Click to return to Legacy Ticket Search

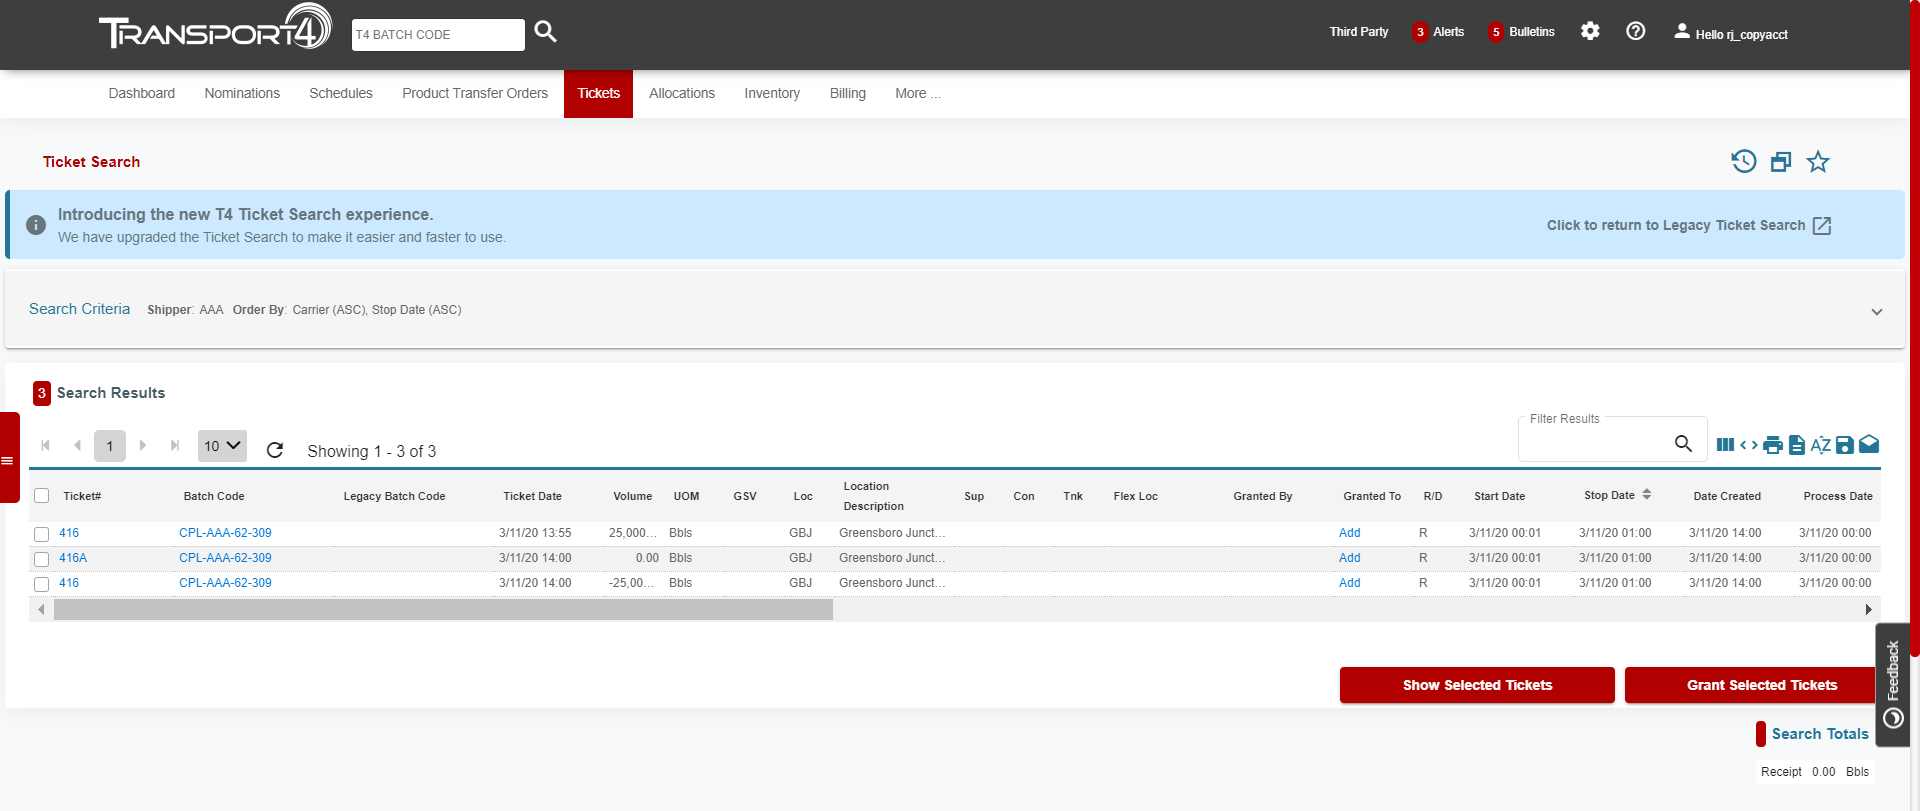(1688, 226)
